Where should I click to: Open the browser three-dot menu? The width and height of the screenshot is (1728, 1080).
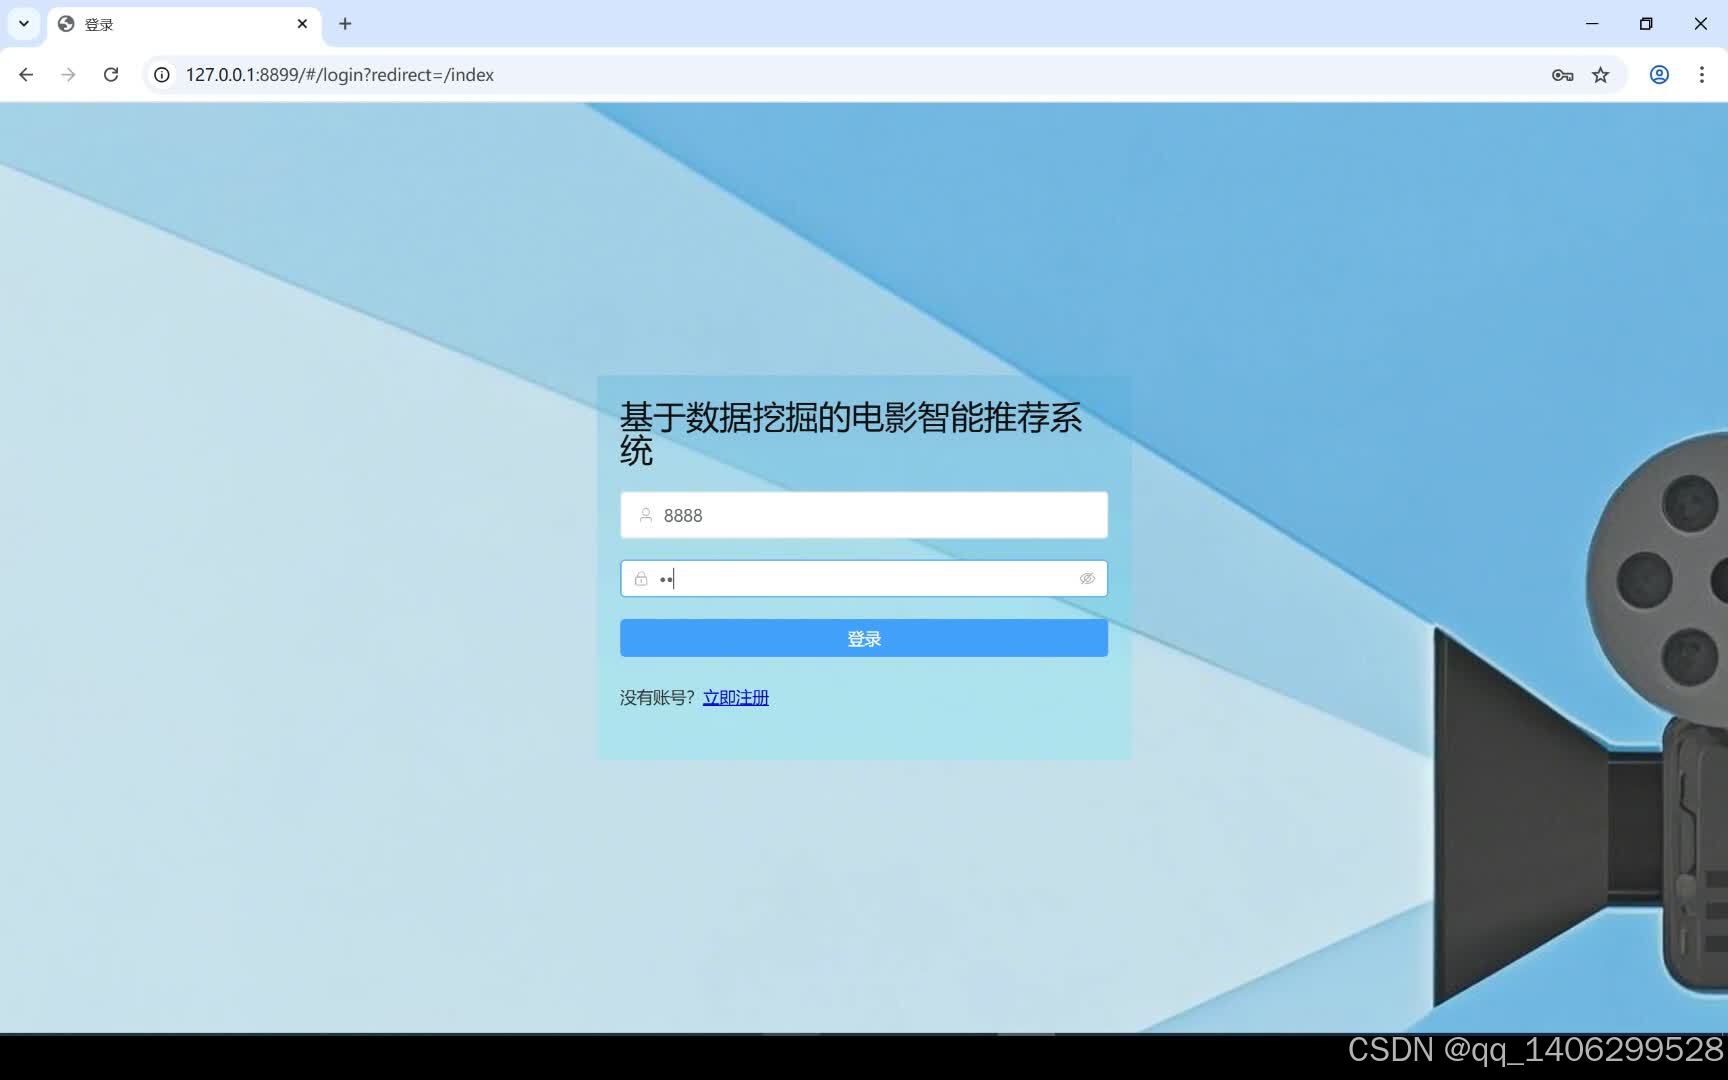(1703, 74)
